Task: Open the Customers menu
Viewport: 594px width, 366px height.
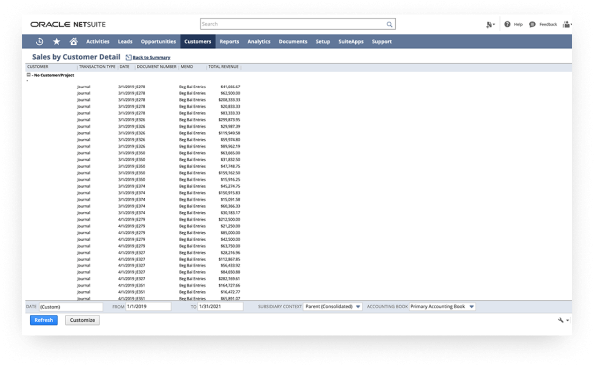Action: pos(198,42)
